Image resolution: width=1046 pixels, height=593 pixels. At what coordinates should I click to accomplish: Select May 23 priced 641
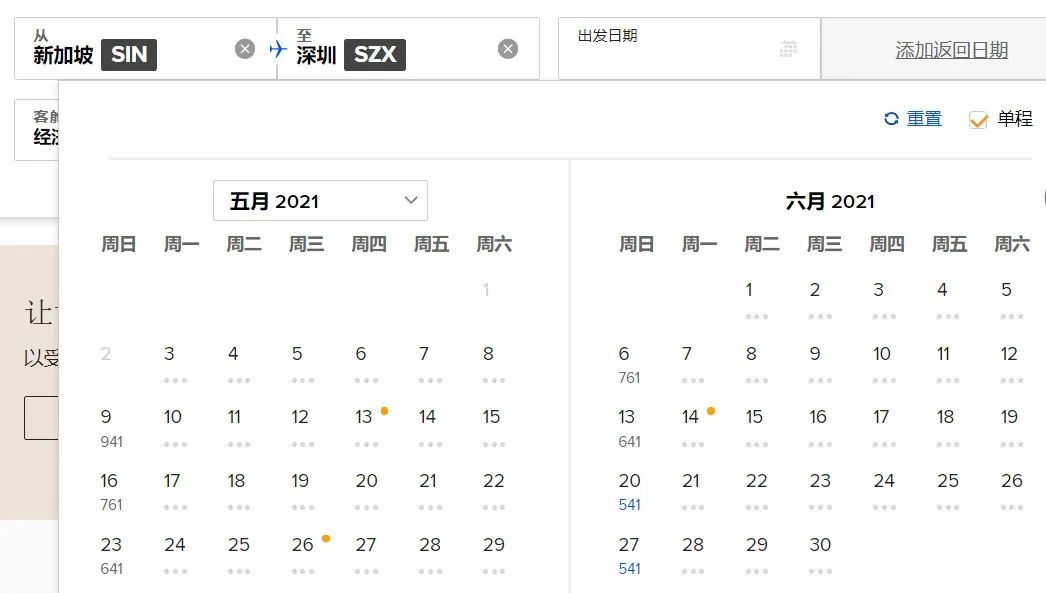pyautogui.click(x=111, y=555)
